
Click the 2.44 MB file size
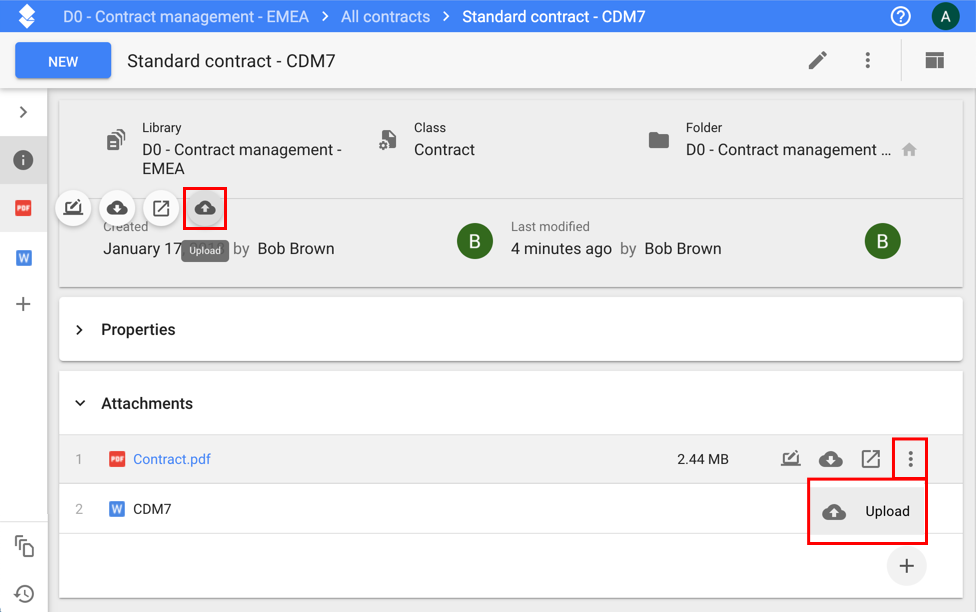703,459
